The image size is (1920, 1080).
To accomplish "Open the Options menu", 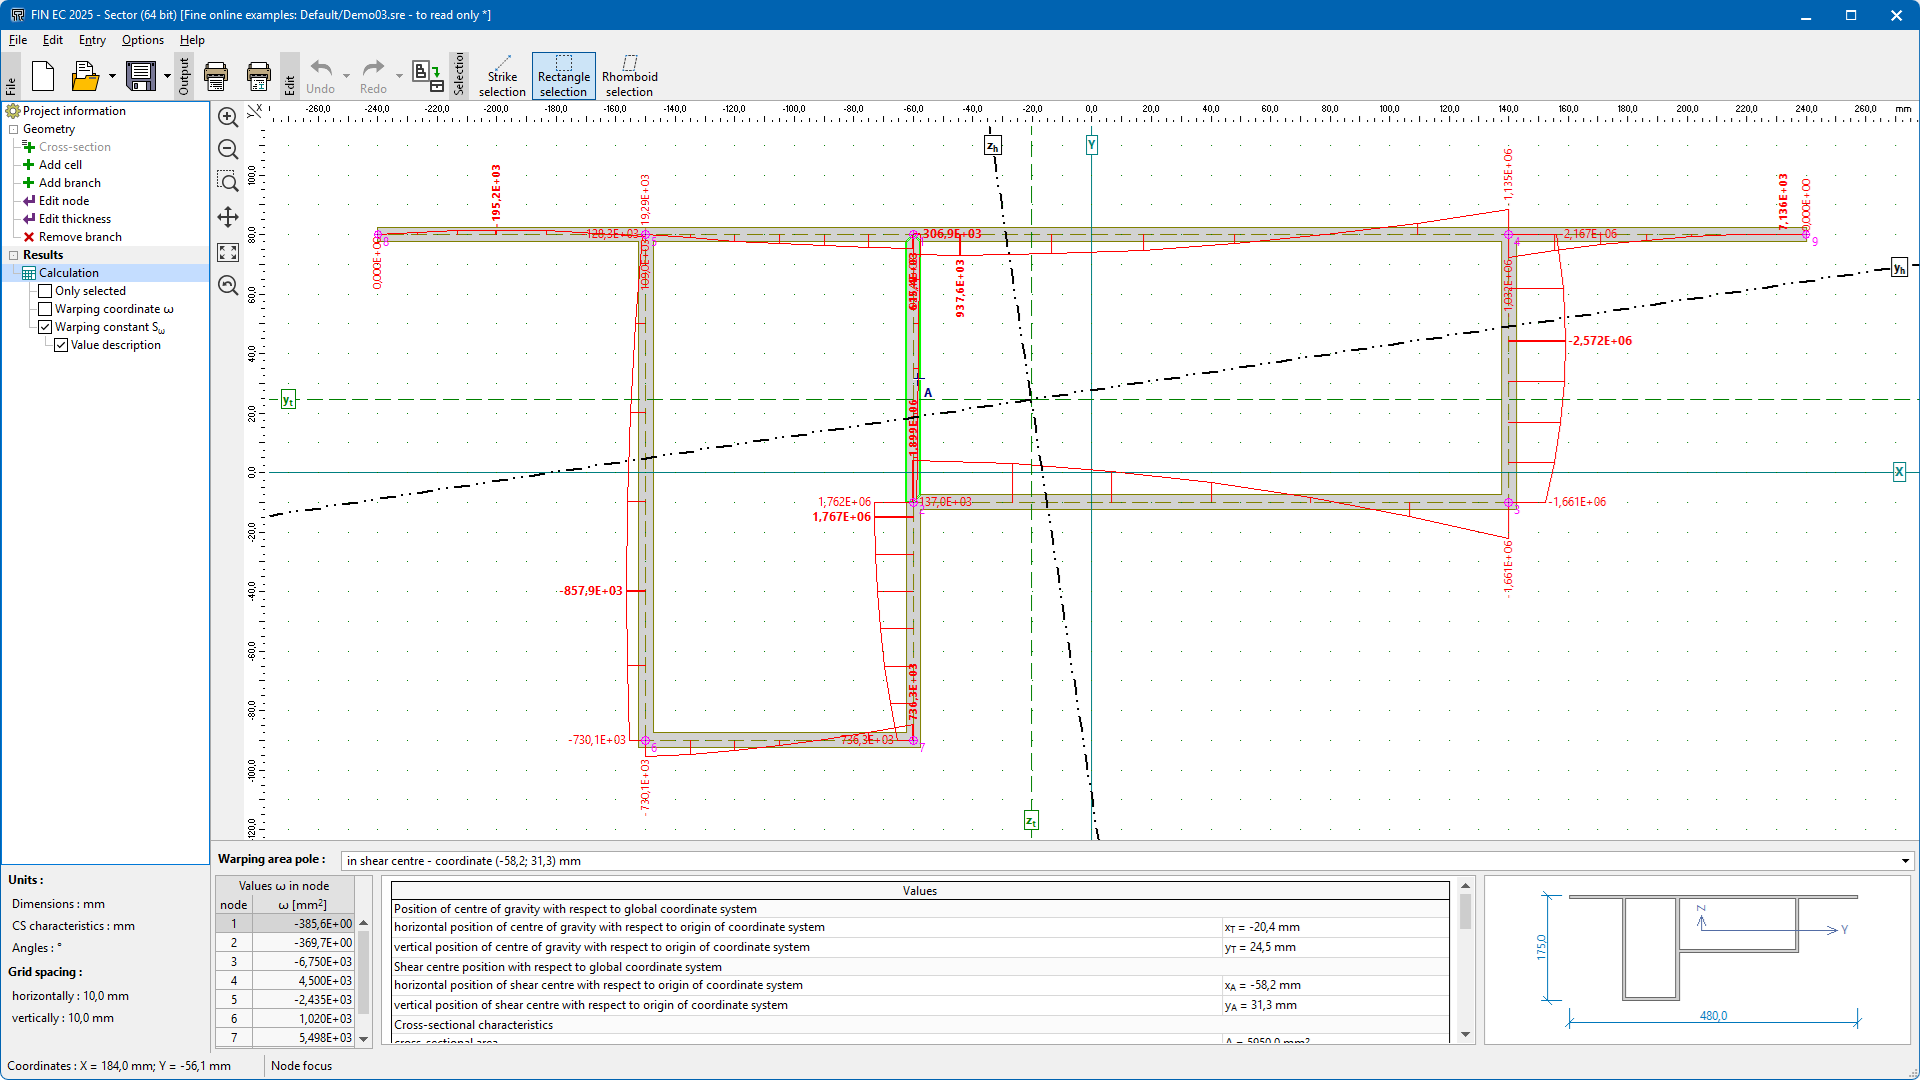I will [x=142, y=40].
